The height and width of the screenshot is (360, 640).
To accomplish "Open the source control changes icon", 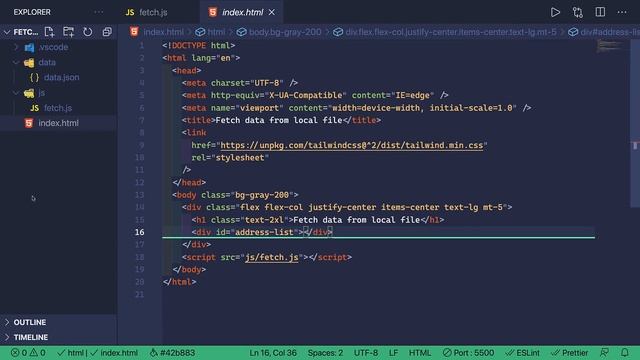I will click(x=578, y=12).
